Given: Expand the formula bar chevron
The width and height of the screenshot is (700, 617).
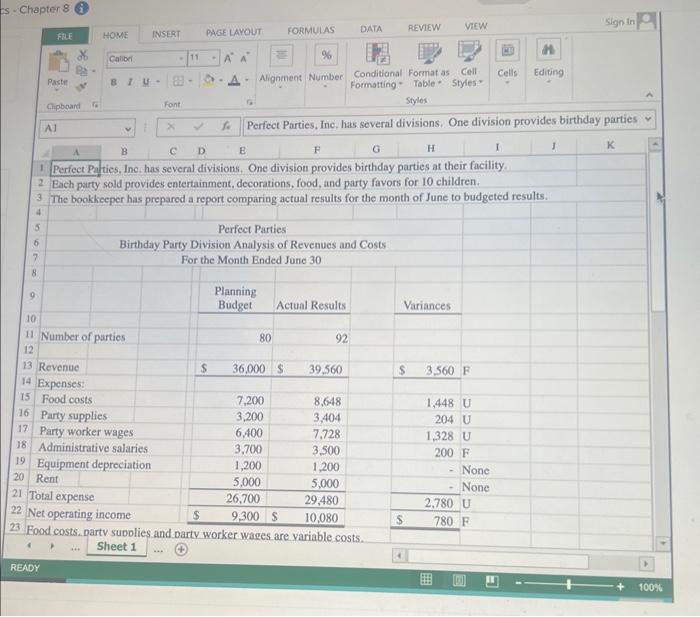Looking at the screenshot, I should pyautogui.click(x=648, y=119).
